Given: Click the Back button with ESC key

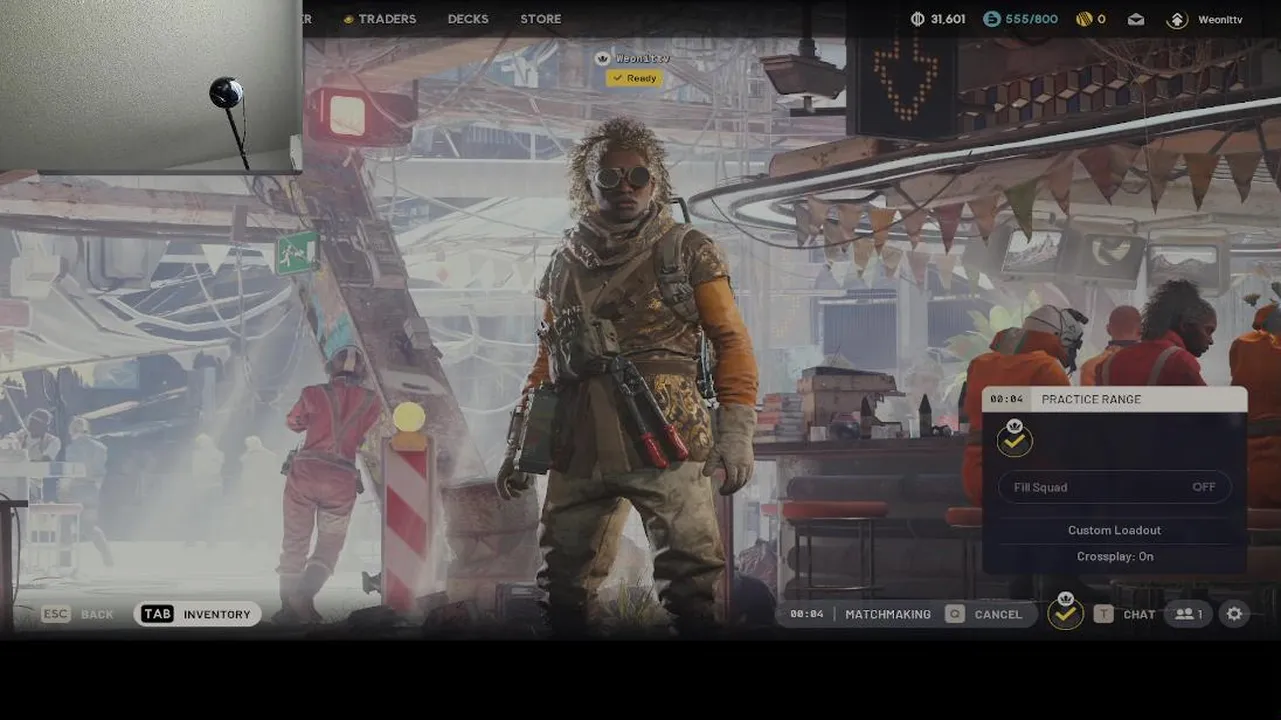Looking at the screenshot, I should coord(78,614).
